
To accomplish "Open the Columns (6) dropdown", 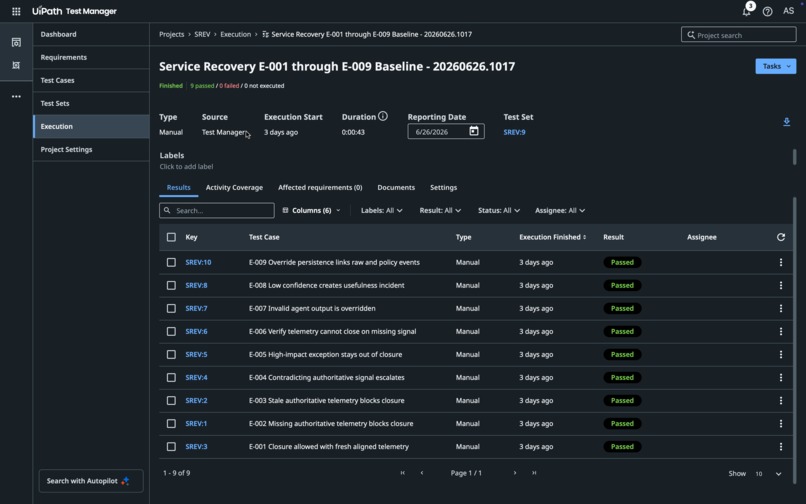I will click(x=312, y=210).
